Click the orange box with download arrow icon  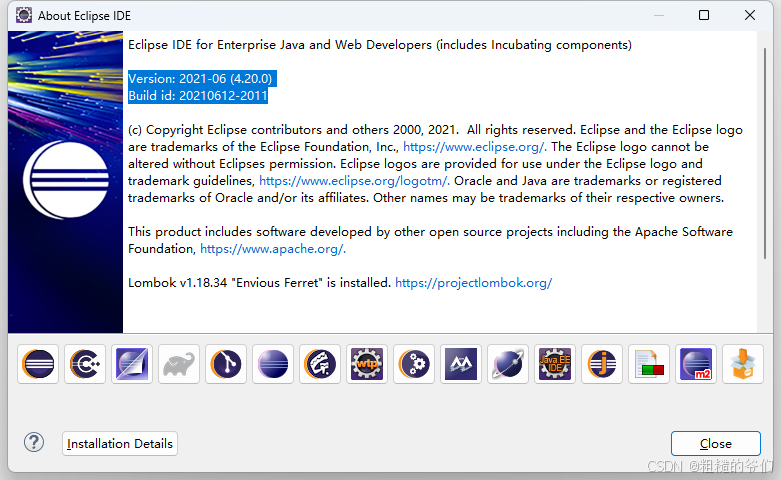[x=743, y=364]
